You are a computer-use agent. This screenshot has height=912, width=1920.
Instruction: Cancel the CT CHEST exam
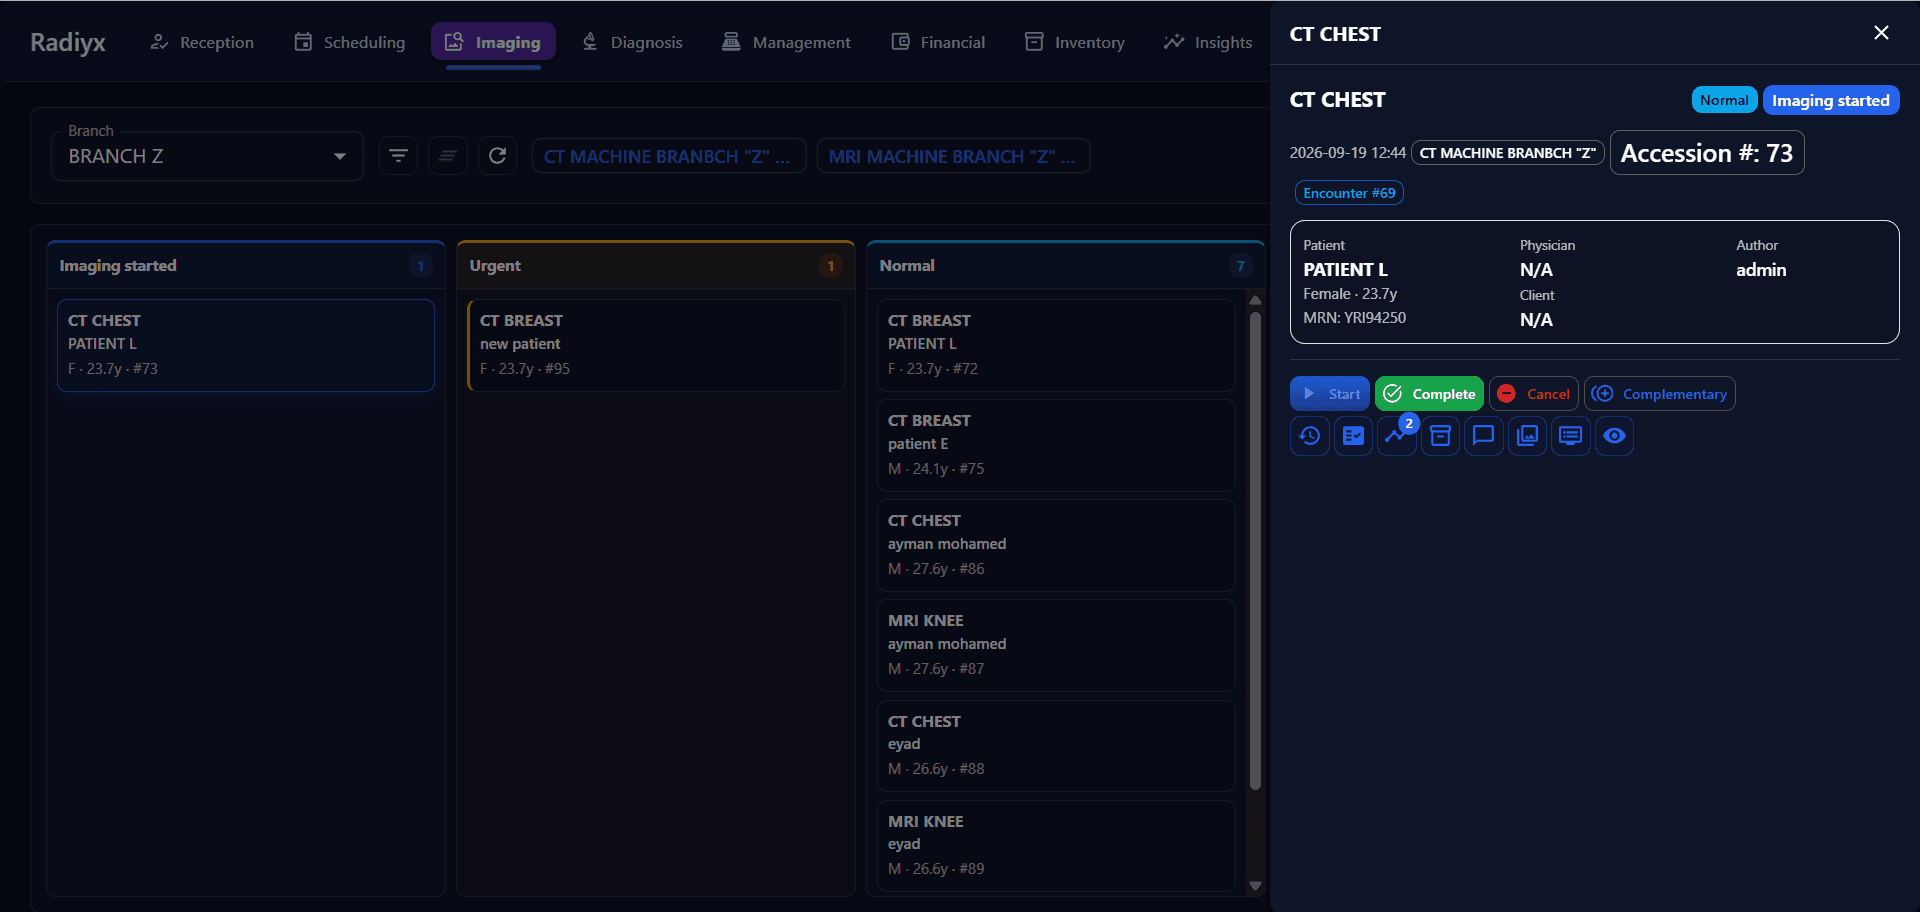tap(1534, 394)
